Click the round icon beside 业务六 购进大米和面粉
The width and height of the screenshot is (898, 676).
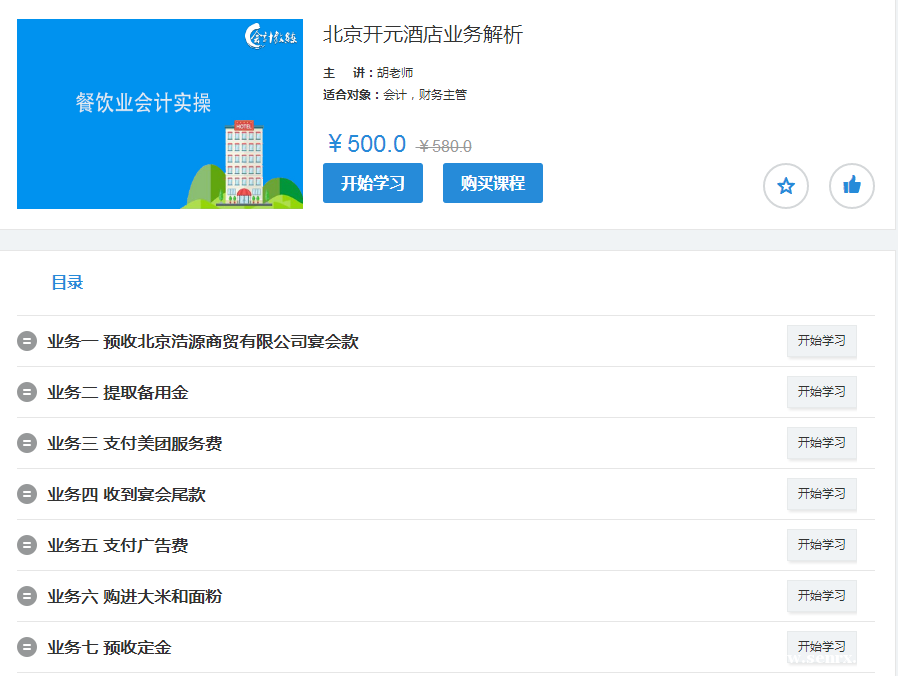pyautogui.click(x=27, y=597)
